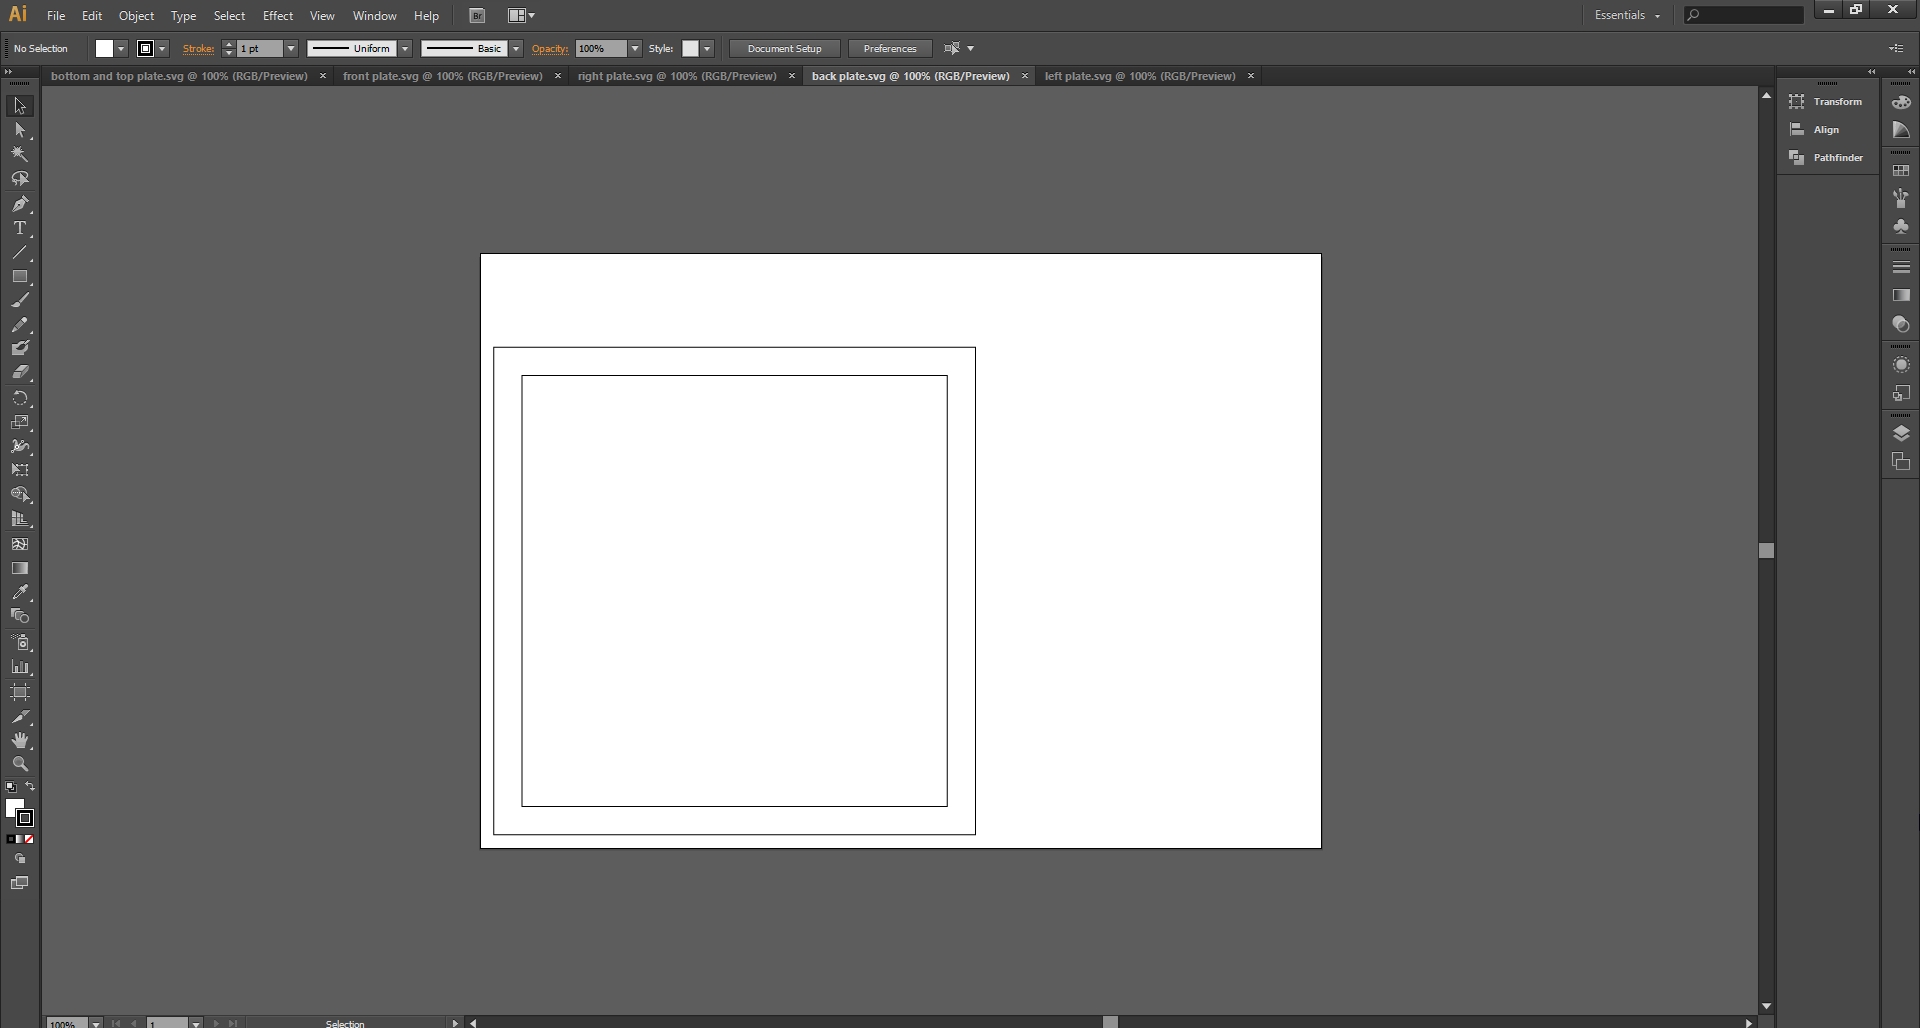The width and height of the screenshot is (1920, 1028).
Task: Click the Document Setup button
Action: [785, 48]
